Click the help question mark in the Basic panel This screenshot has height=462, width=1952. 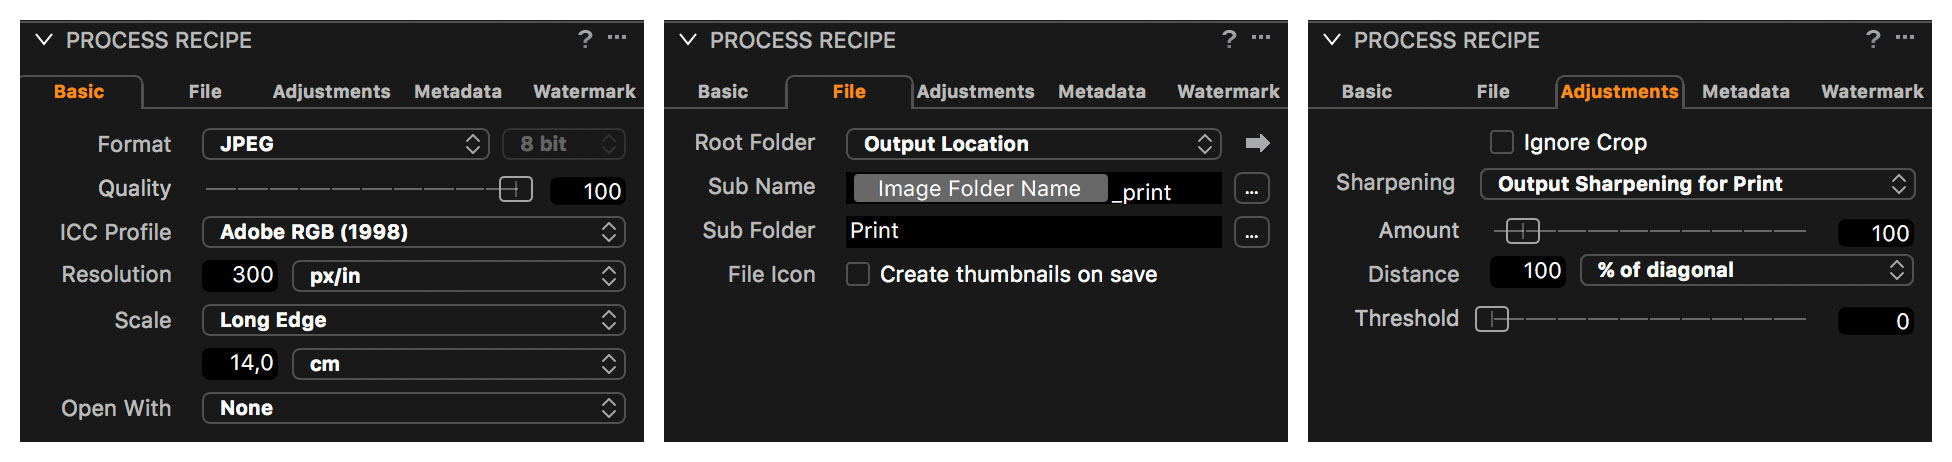tap(585, 39)
